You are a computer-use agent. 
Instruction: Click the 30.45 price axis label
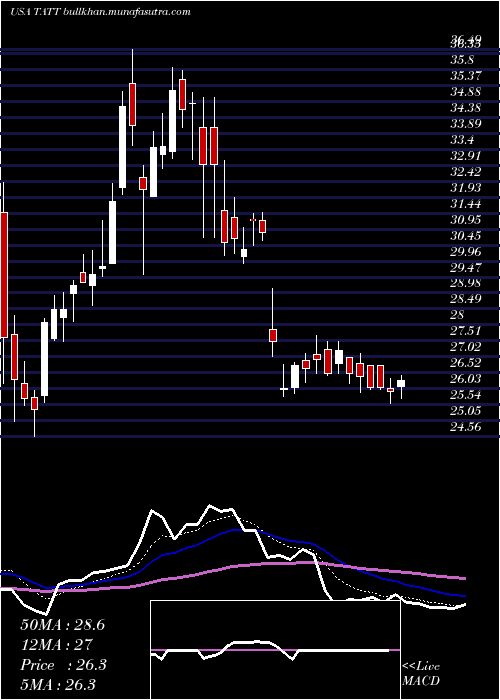tap(465, 236)
